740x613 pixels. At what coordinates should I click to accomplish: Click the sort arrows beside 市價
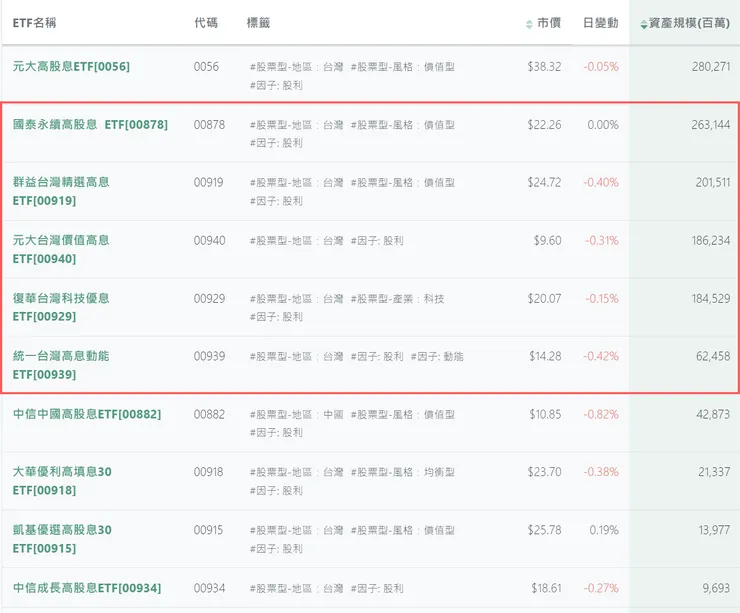[529, 23]
